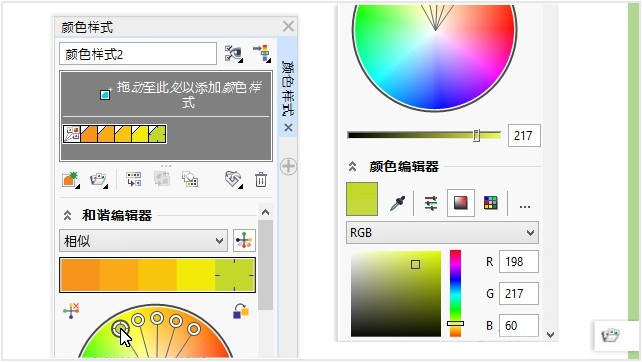Open the import color styles icon
The height and width of the screenshot is (362, 642).
[262, 54]
